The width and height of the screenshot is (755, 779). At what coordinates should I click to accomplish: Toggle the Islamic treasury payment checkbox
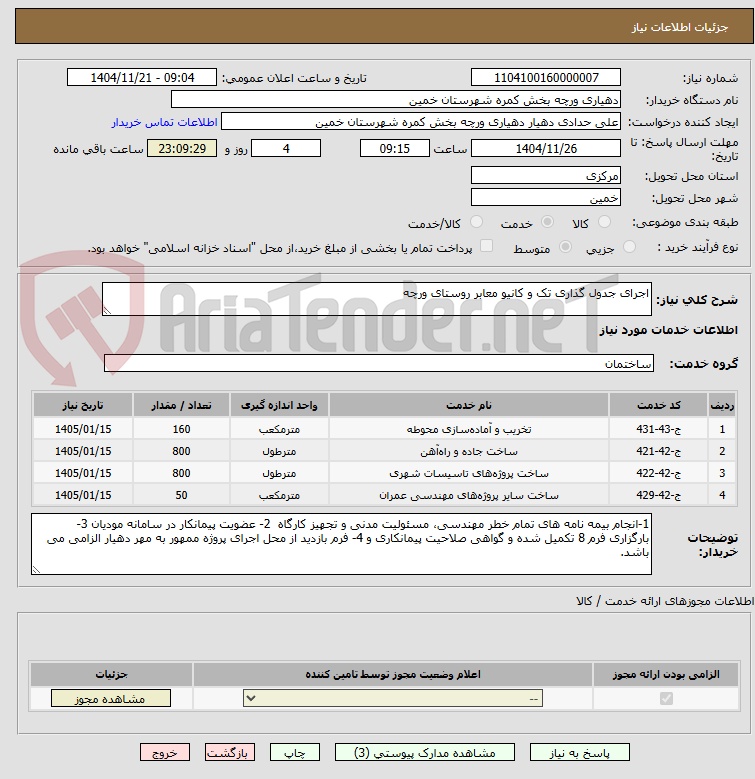(486, 246)
